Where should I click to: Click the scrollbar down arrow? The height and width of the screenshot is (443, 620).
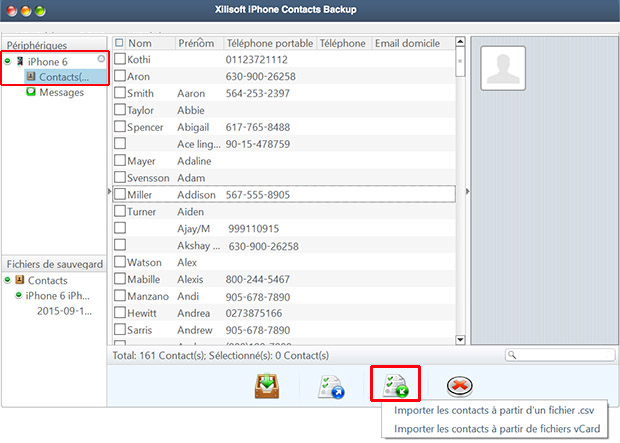click(x=460, y=339)
